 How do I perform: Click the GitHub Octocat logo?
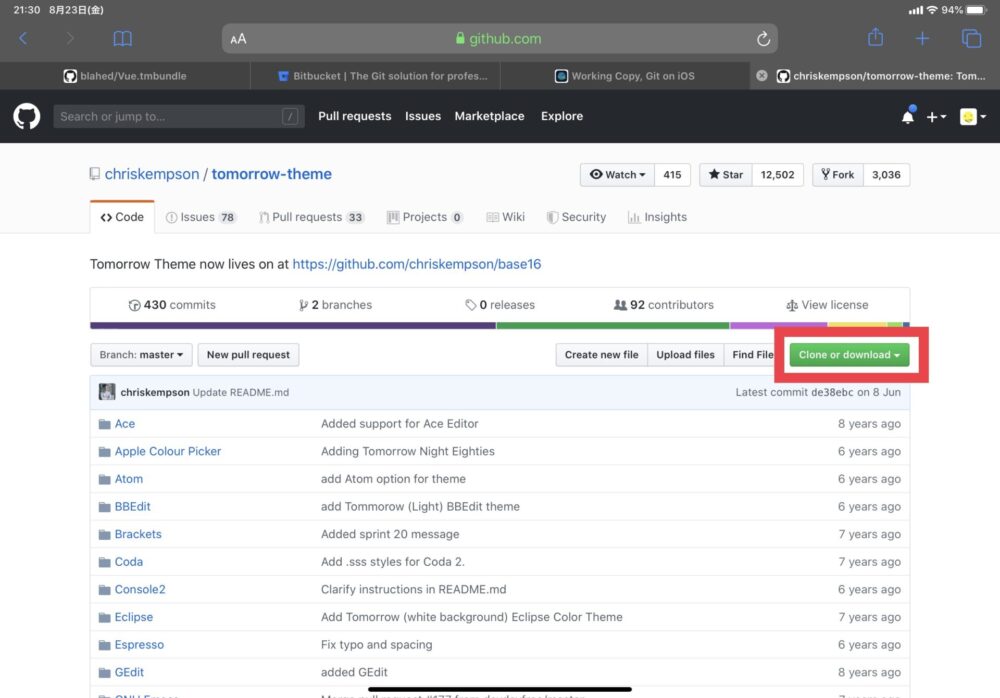coord(27,116)
